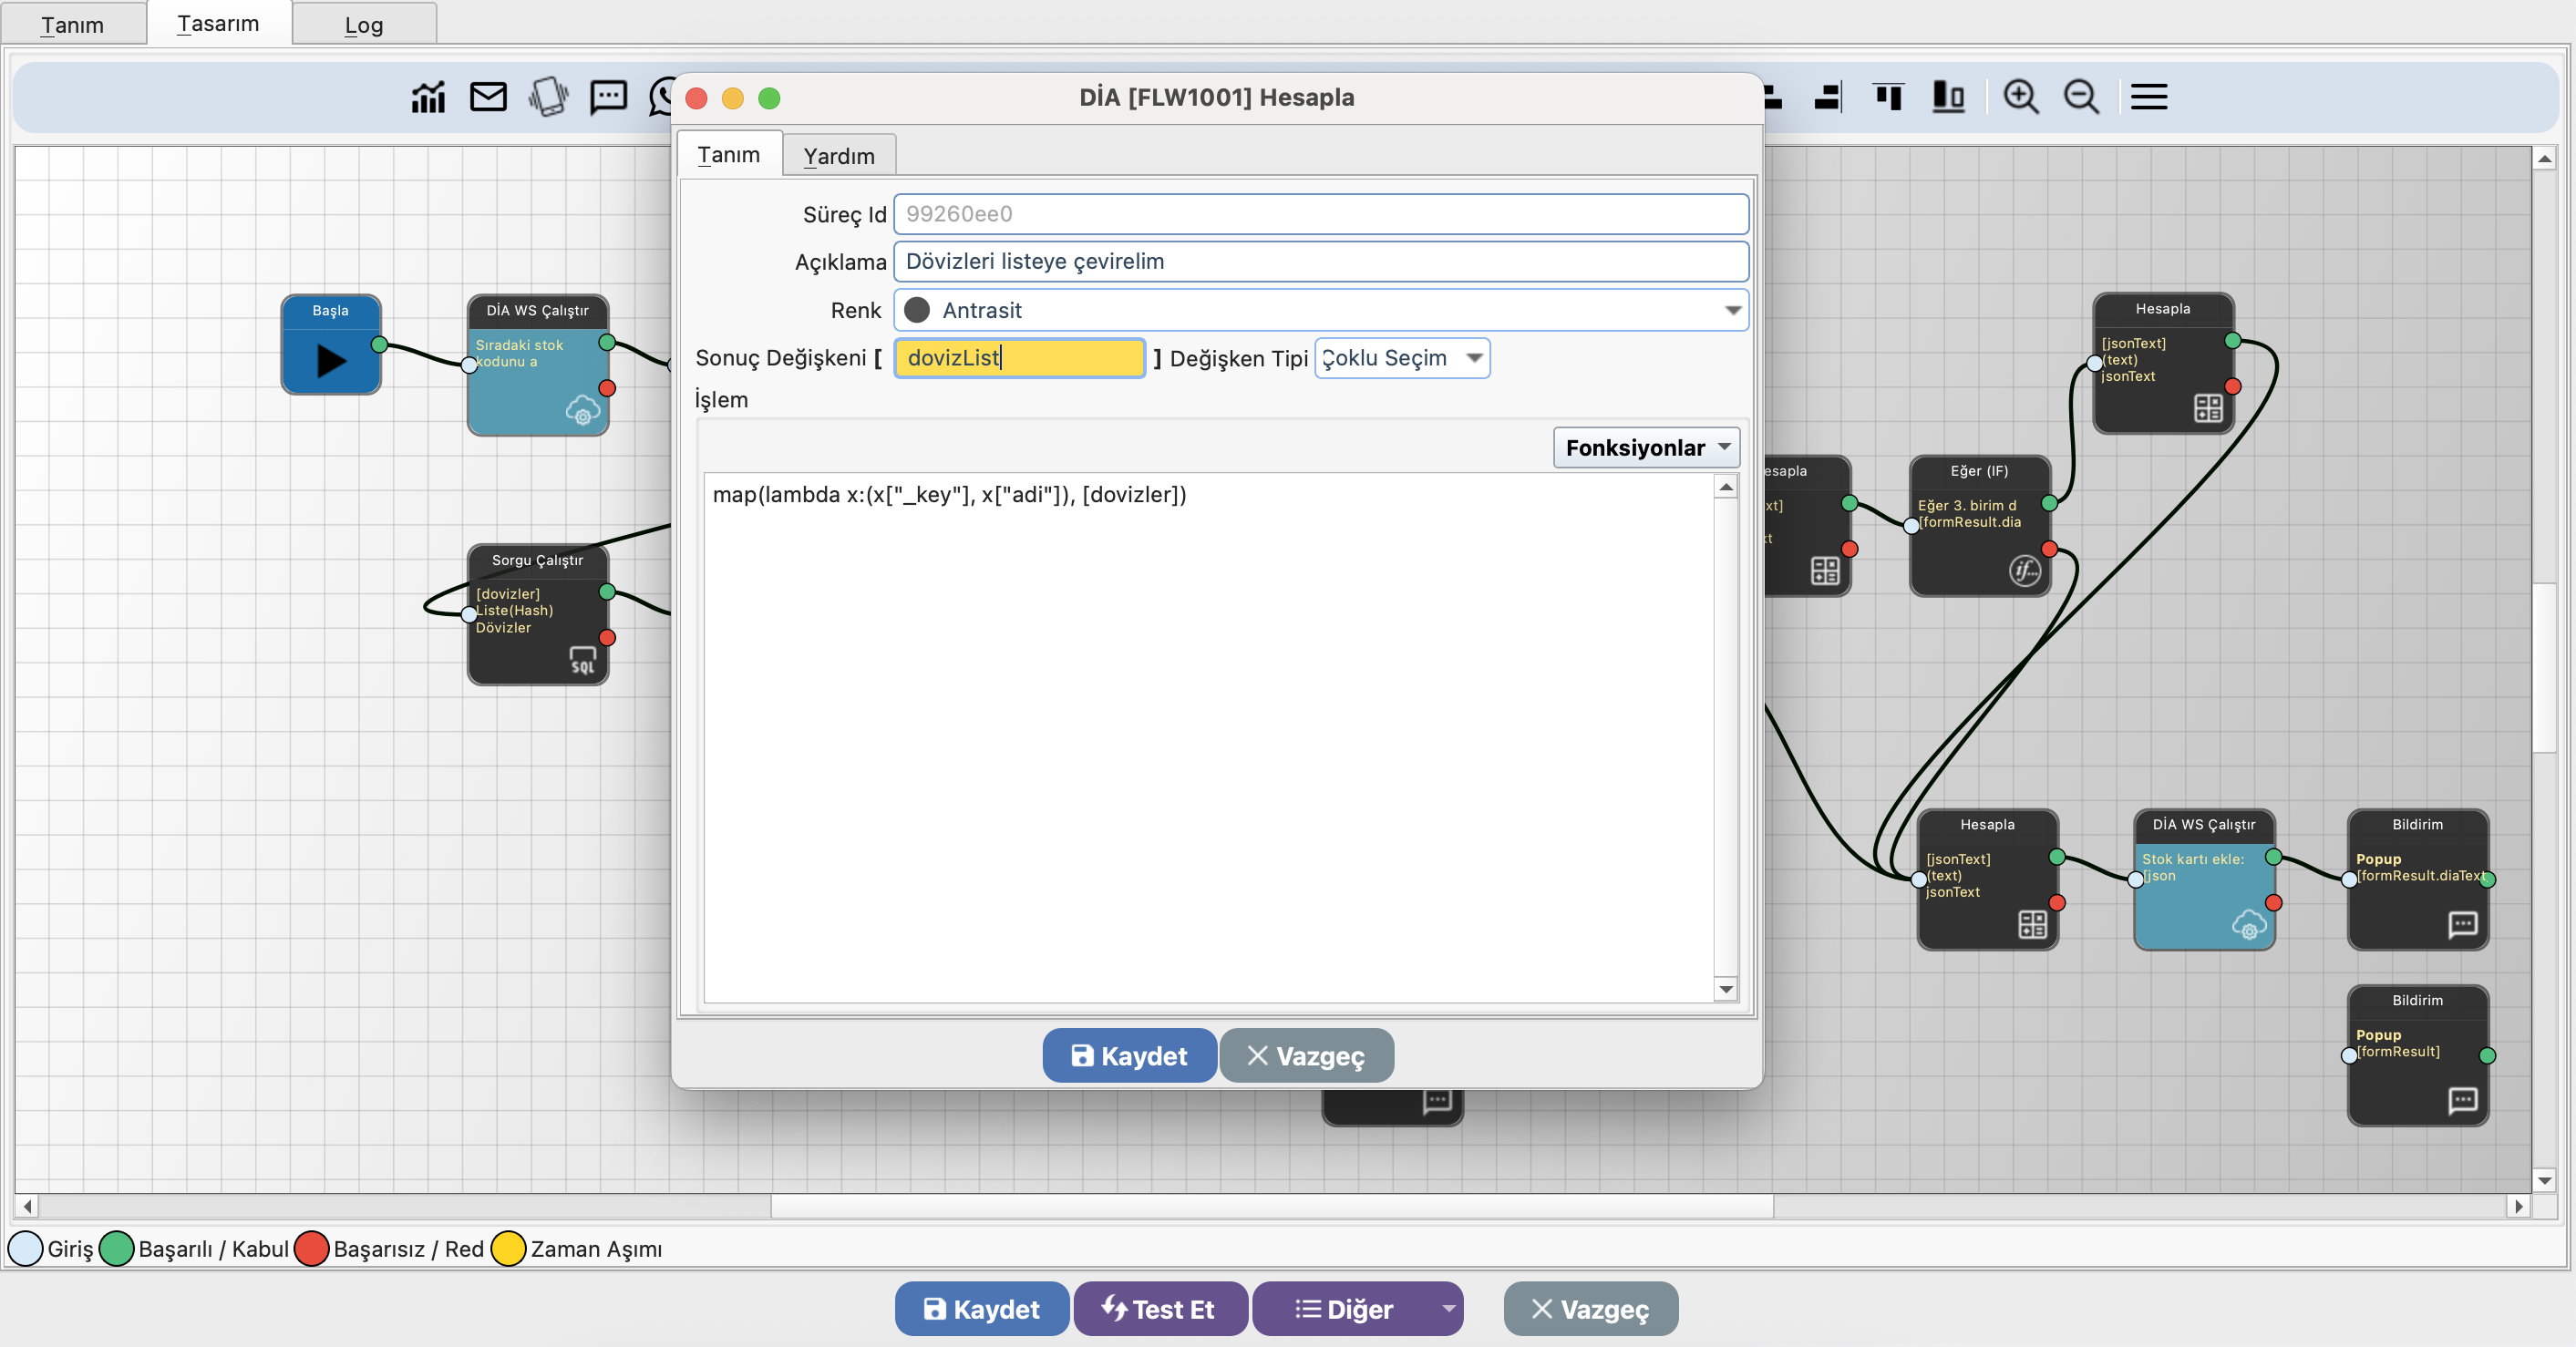Select the SMS phone vibrate icon
The width and height of the screenshot is (2576, 1347).
tap(548, 97)
